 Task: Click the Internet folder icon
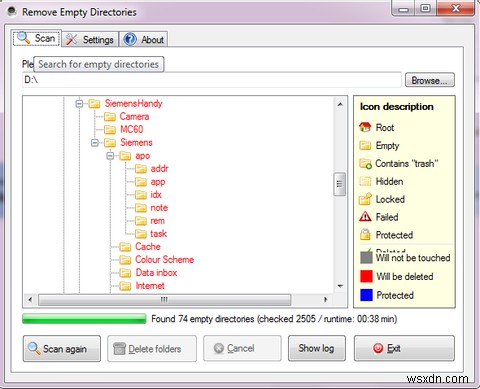(x=125, y=286)
